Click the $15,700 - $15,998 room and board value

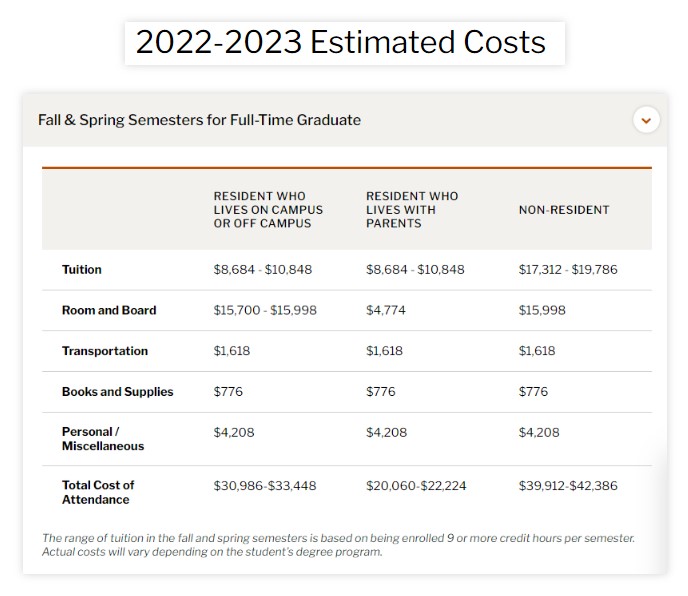(265, 310)
